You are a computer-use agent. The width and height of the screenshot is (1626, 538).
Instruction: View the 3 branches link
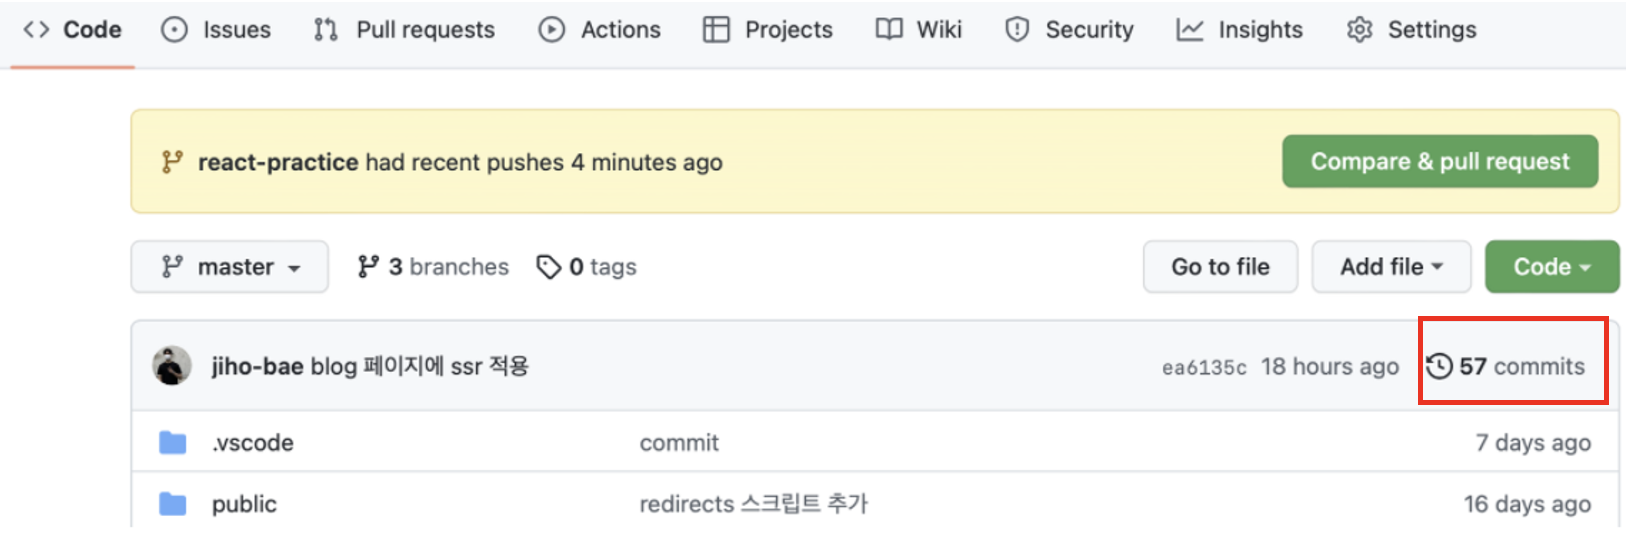tap(433, 267)
